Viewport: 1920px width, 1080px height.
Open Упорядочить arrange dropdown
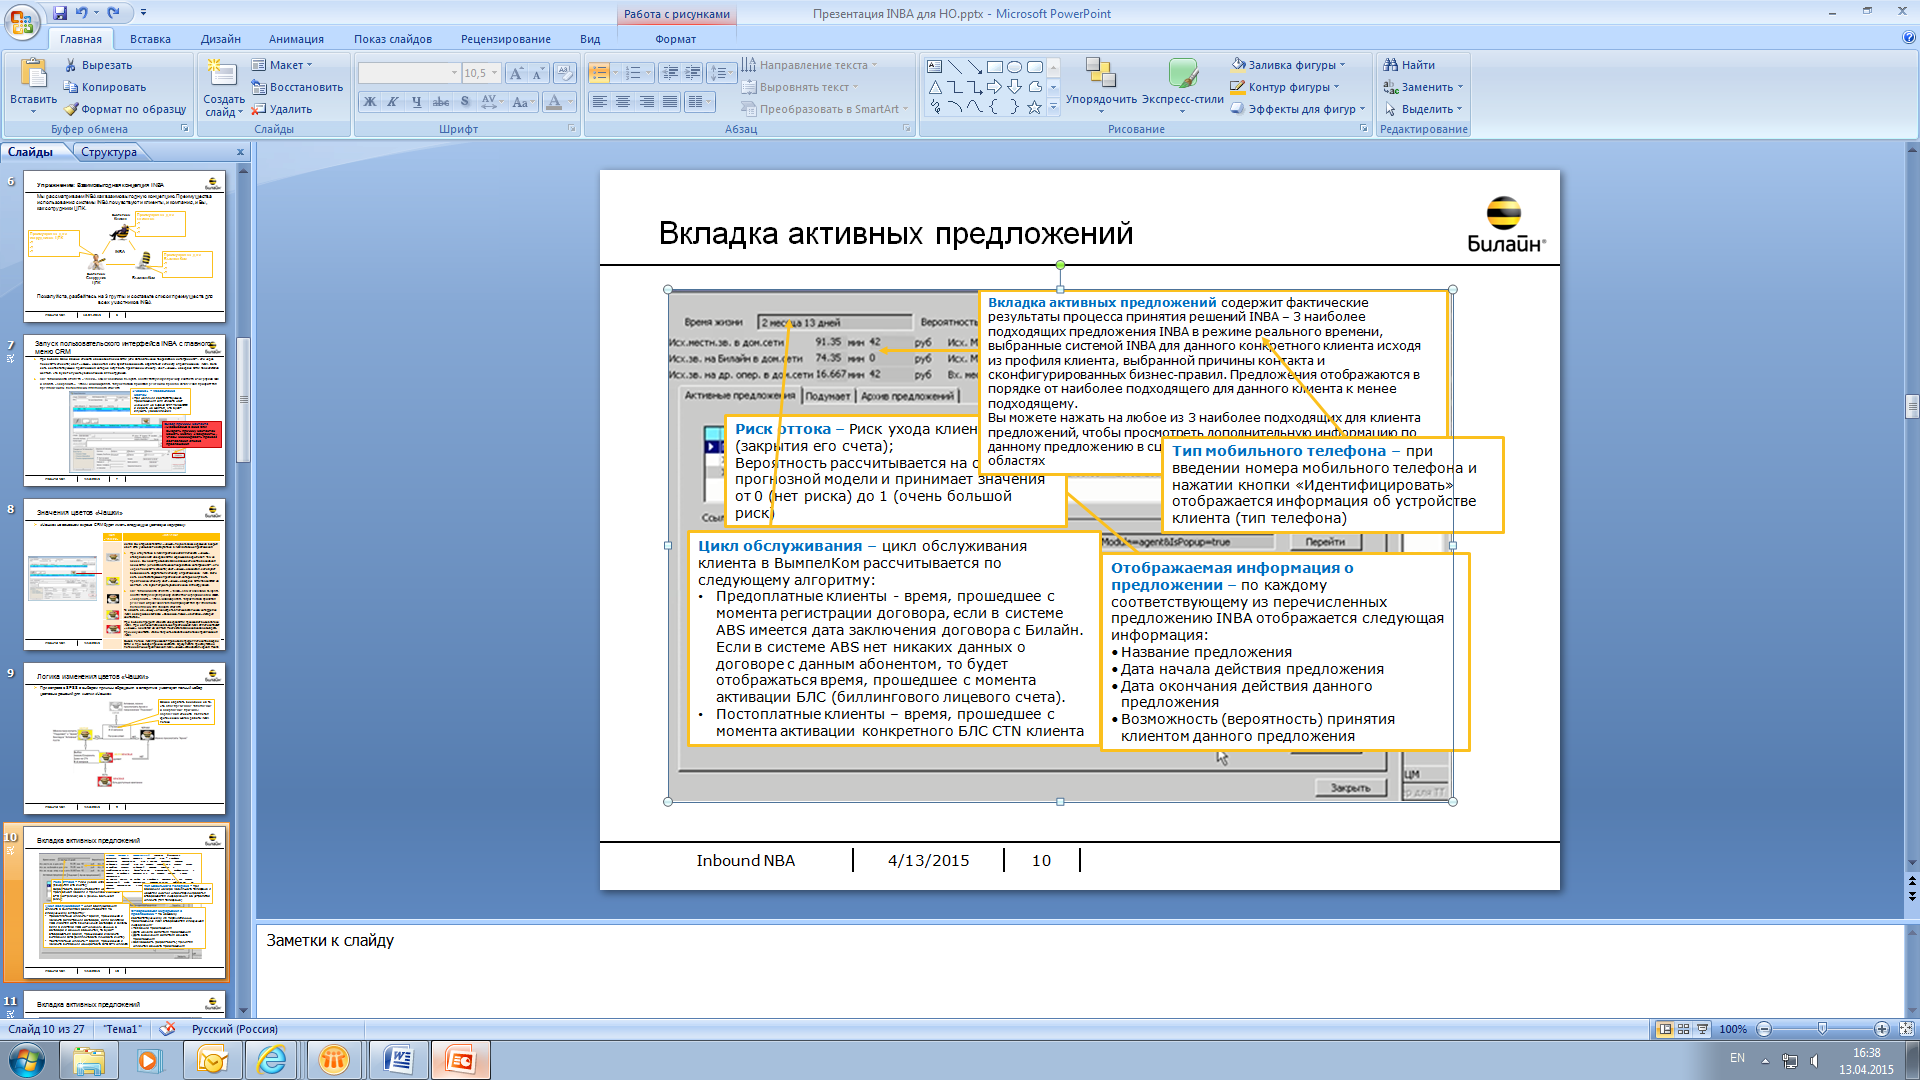[x=1101, y=85]
